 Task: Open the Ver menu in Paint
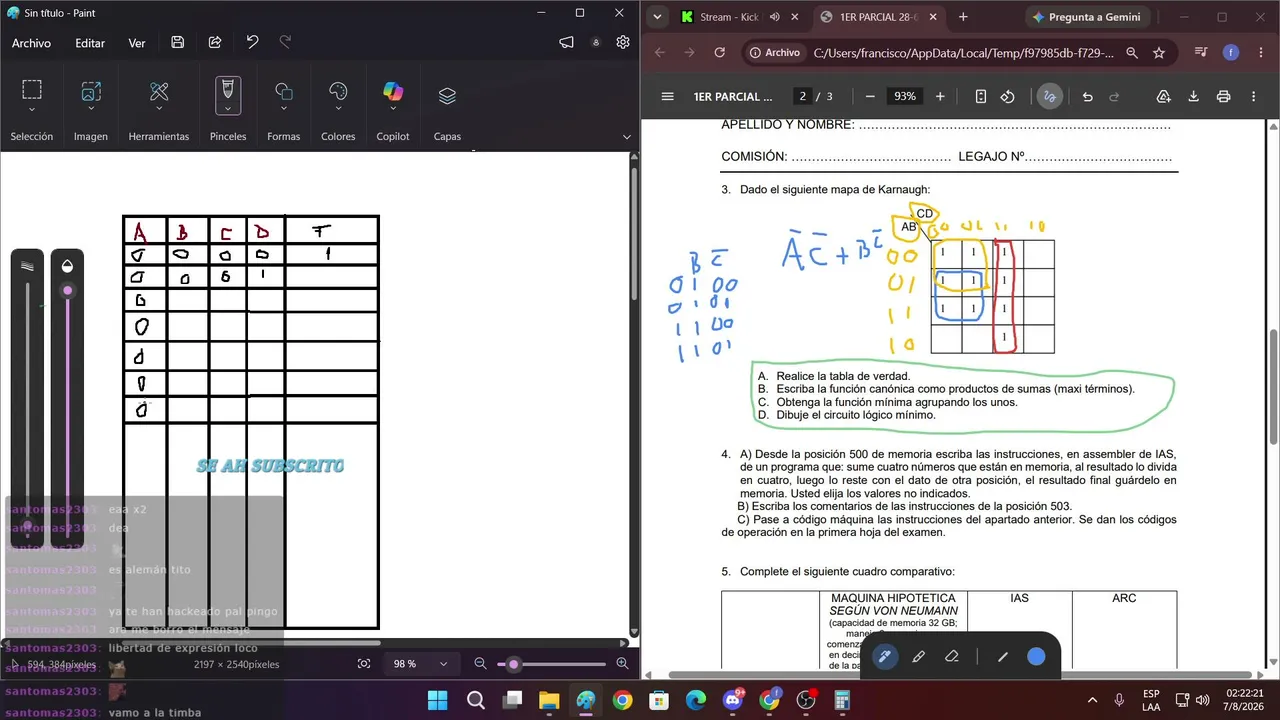(137, 43)
